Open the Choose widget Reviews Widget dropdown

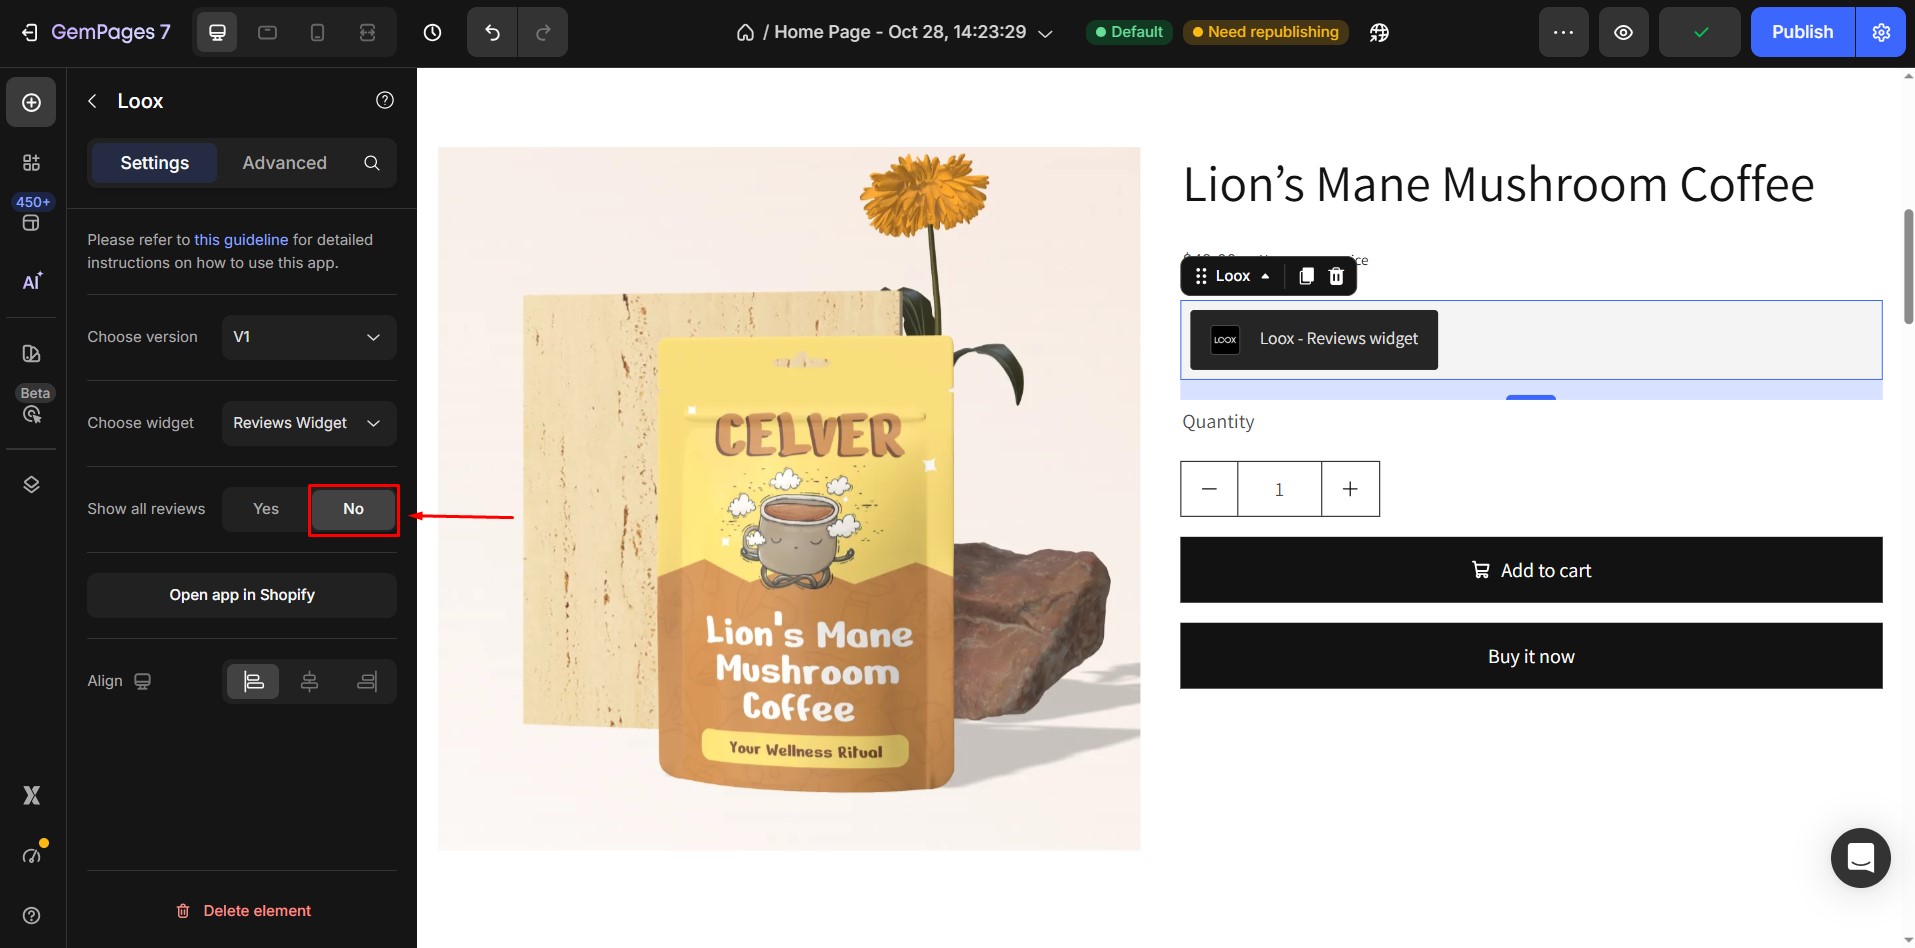coord(309,423)
